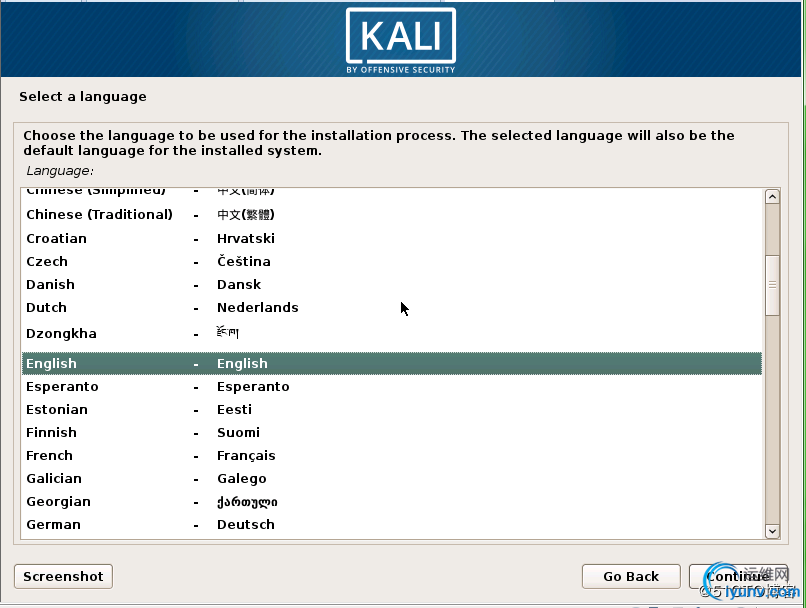Choose the Dzongkha language row
Image resolution: width=806 pixels, height=608 pixels.
pyautogui.click(x=61, y=334)
